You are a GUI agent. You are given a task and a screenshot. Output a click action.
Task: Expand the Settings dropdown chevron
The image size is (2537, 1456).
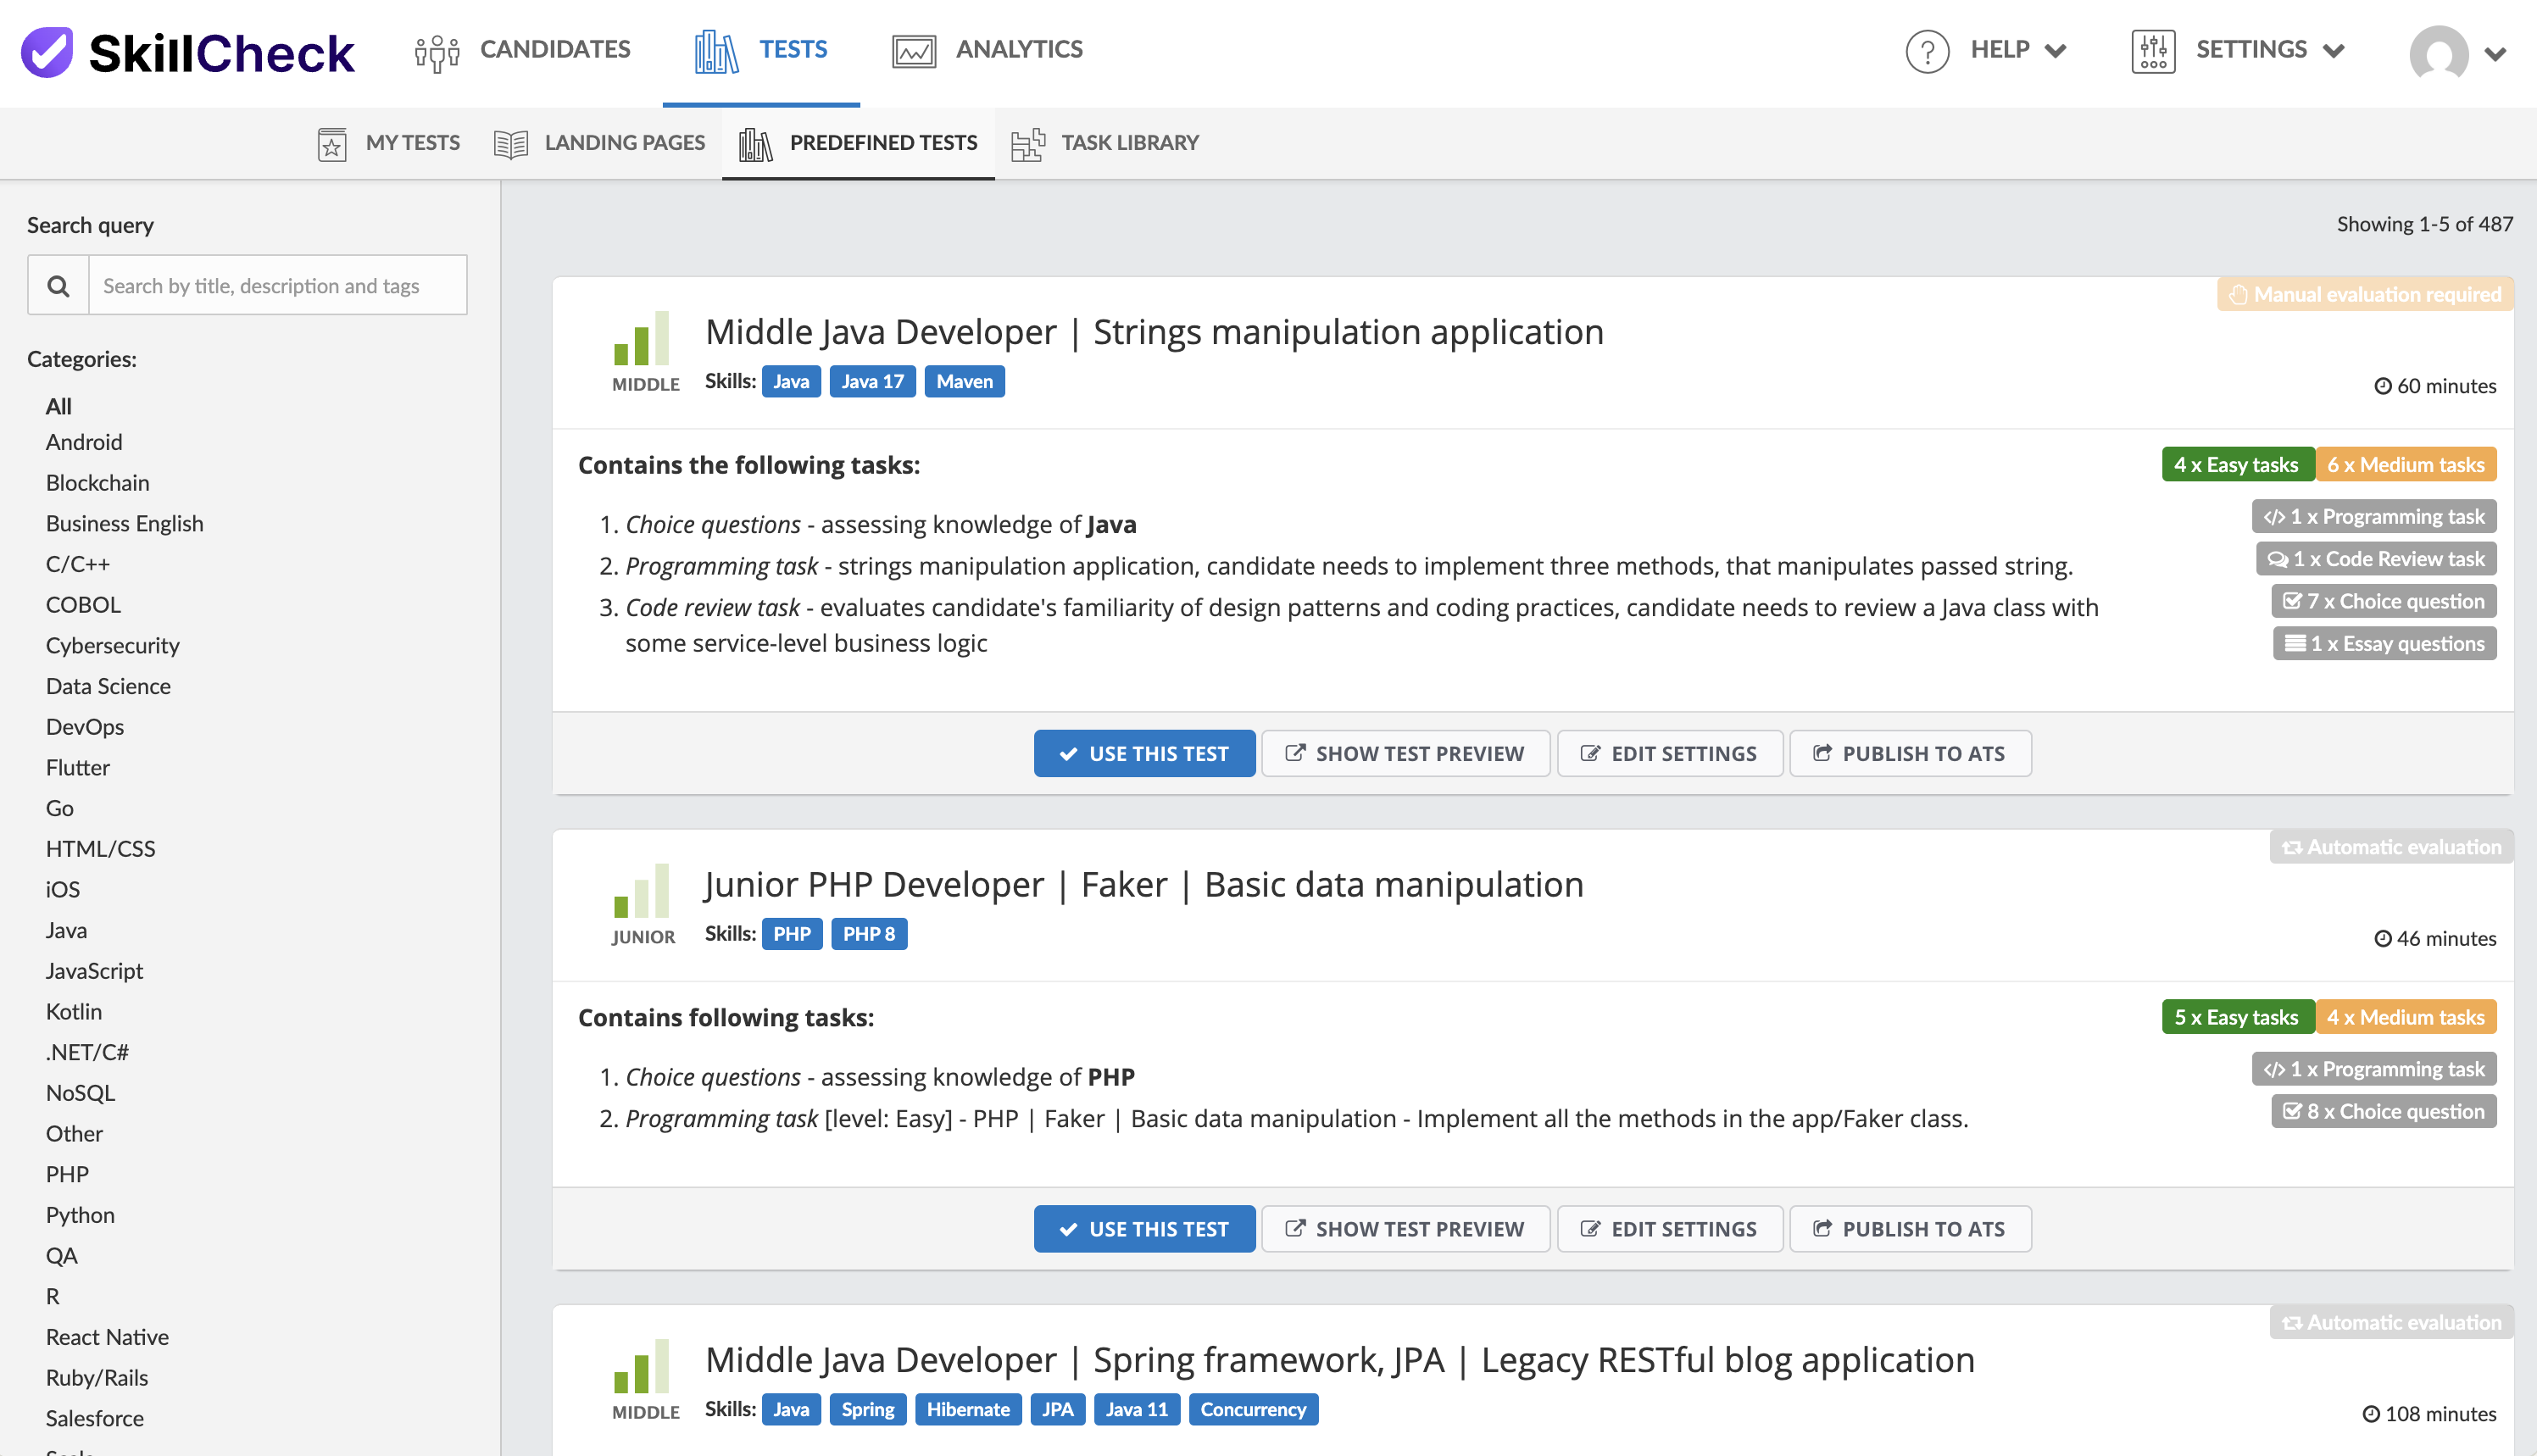point(2334,51)
